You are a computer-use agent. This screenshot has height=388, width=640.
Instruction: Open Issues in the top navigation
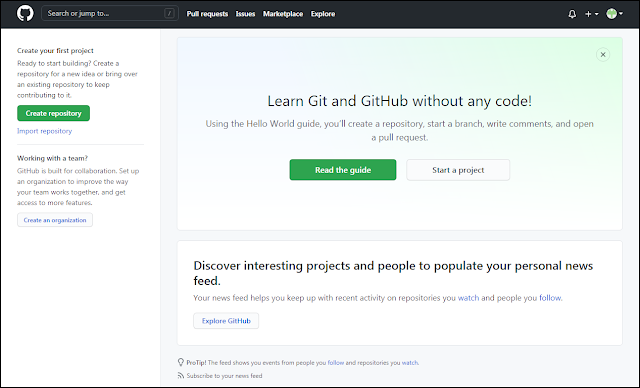(x=245, y=14)
